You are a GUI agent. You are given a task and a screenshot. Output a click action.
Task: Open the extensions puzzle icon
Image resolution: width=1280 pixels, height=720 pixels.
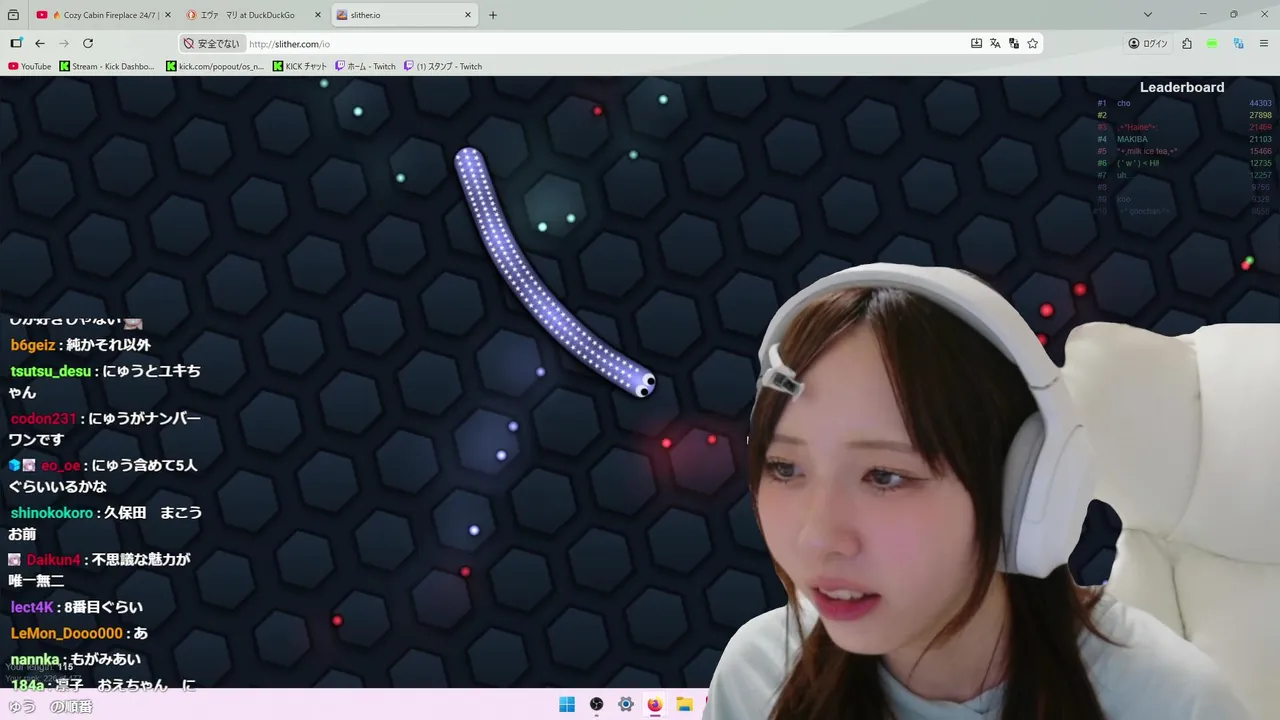(x=1187, y=43)
